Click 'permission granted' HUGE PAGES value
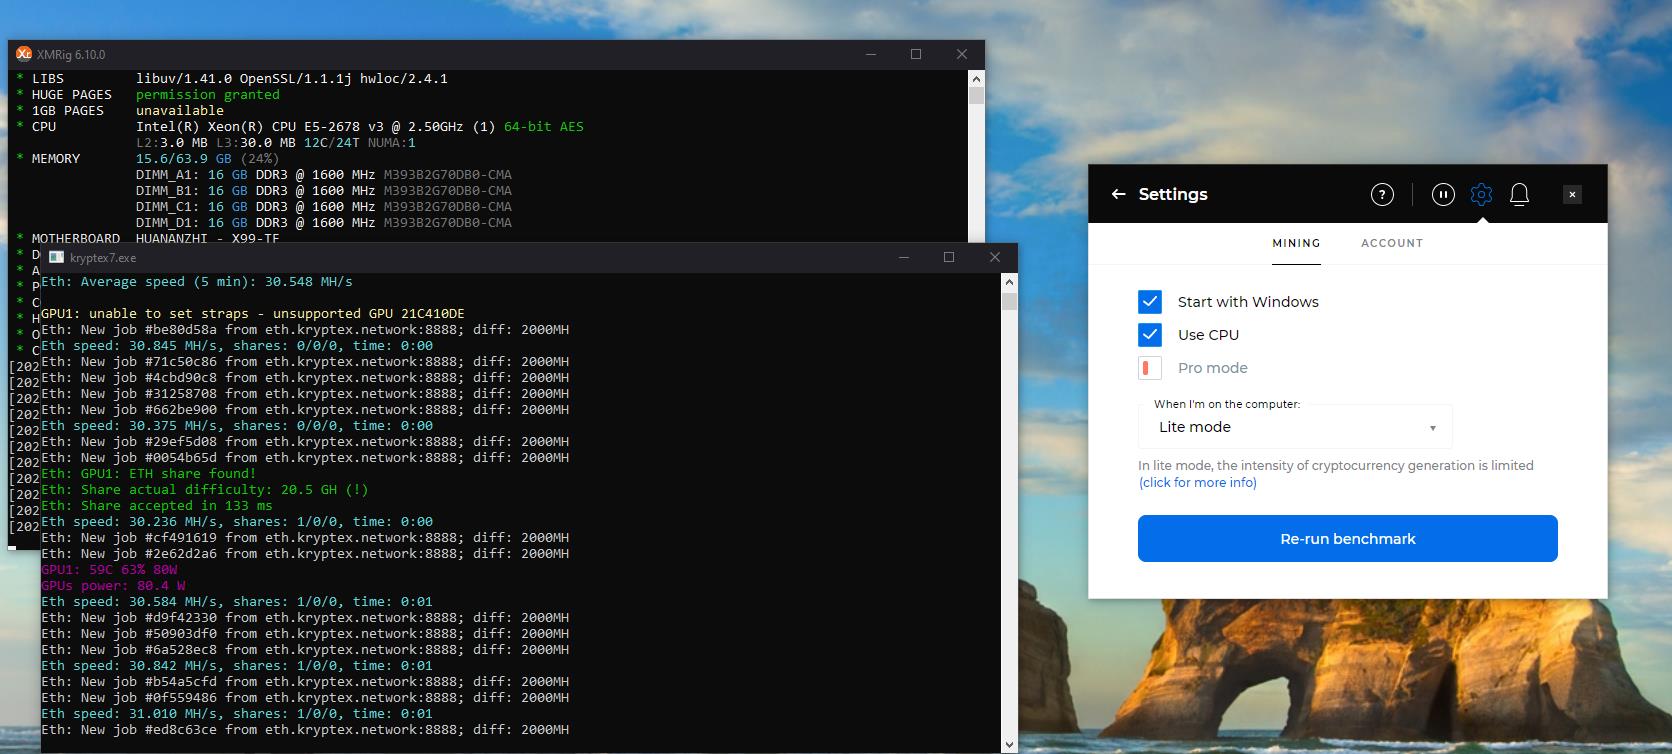The height and width of the screenshot is (754, 1672). (x=208, y=94)
